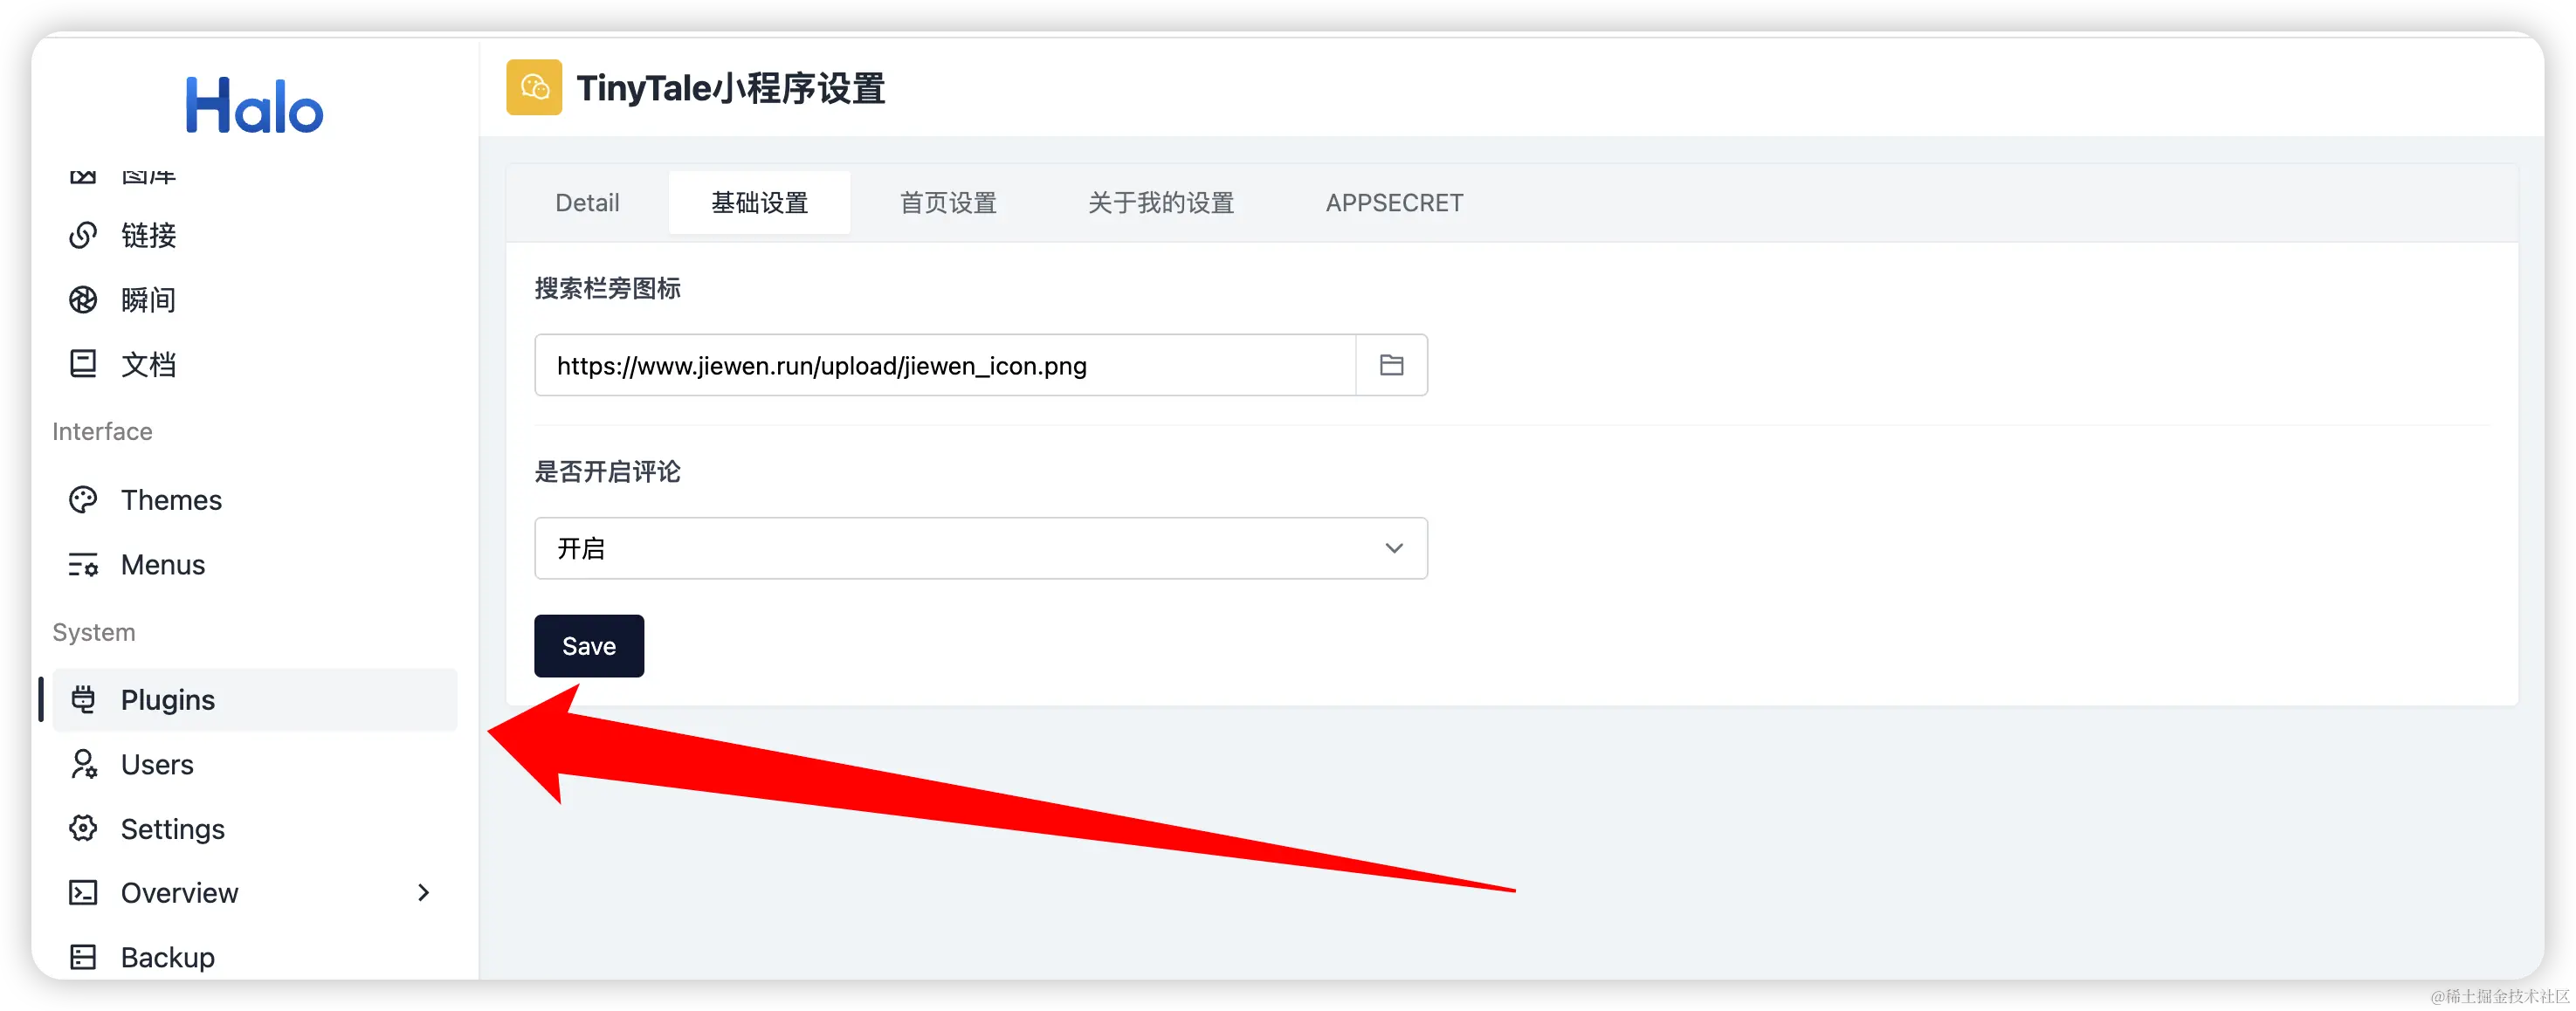Click the 链接 link icon in sidebar
2576x1011 pixels.
pyautogui.click(x=83, y=235)
